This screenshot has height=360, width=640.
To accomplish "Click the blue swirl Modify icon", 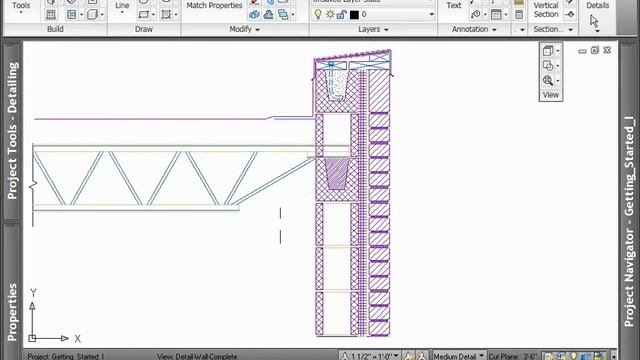I will [x=254, y=15].
